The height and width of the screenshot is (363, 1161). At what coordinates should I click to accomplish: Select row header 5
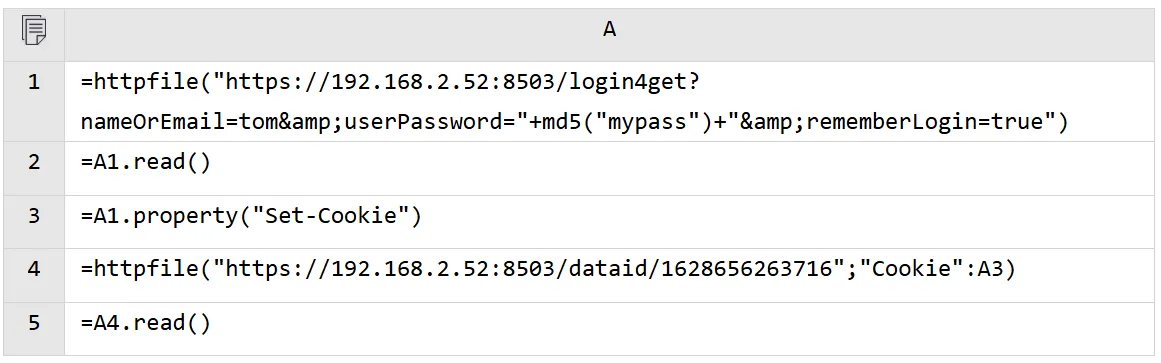(34, 328)
